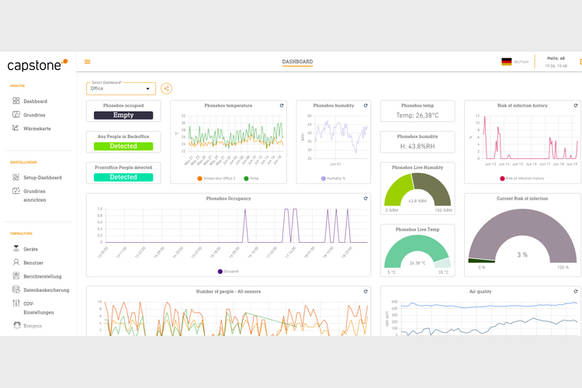
Task: Click the Phonebox Live Humidity gauge
Action: [x=417, y=190]
